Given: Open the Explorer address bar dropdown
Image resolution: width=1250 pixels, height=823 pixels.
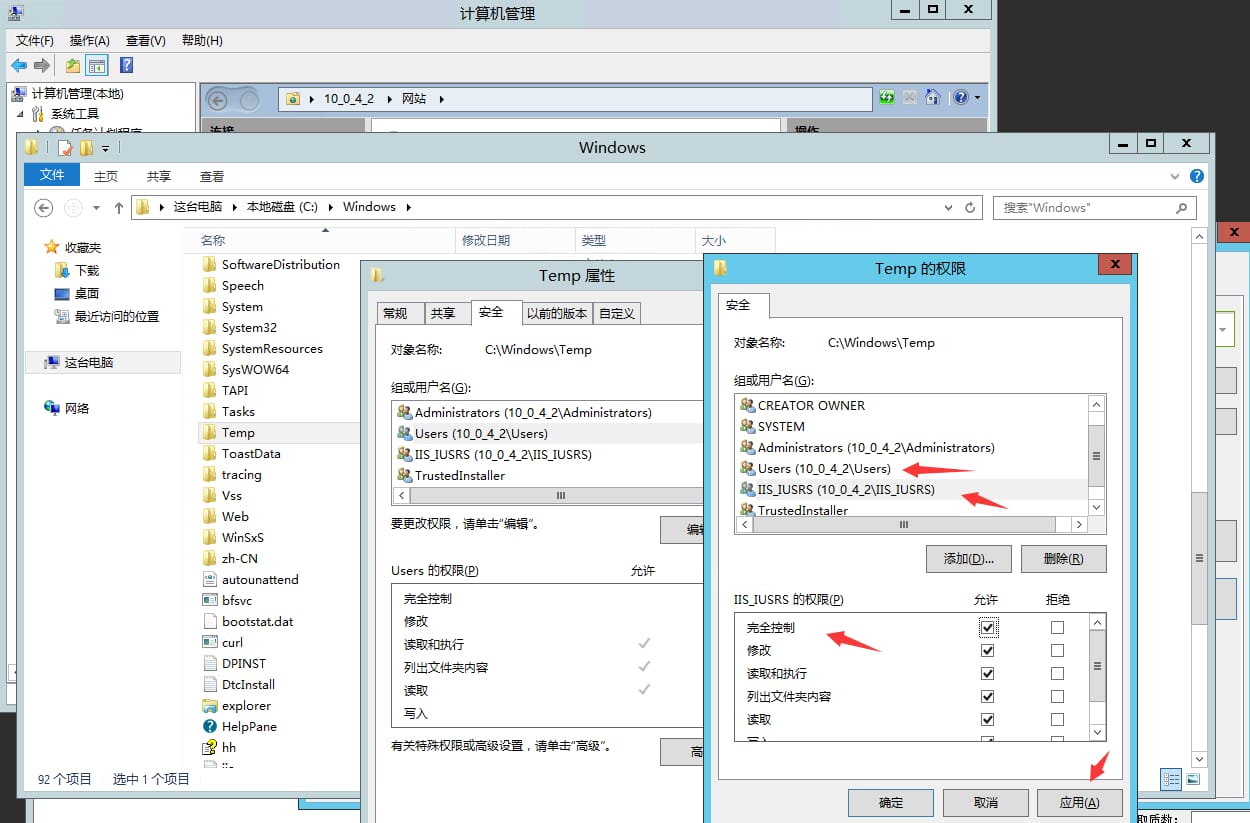Looking at the screenshot, I should point(948,207).
